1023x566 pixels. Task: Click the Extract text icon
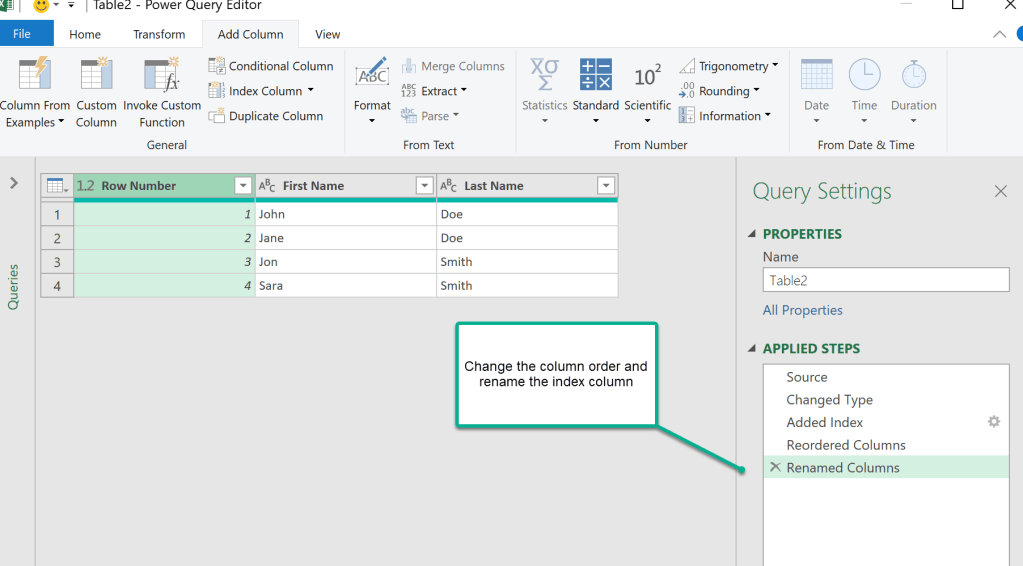[x=408, y=91]
